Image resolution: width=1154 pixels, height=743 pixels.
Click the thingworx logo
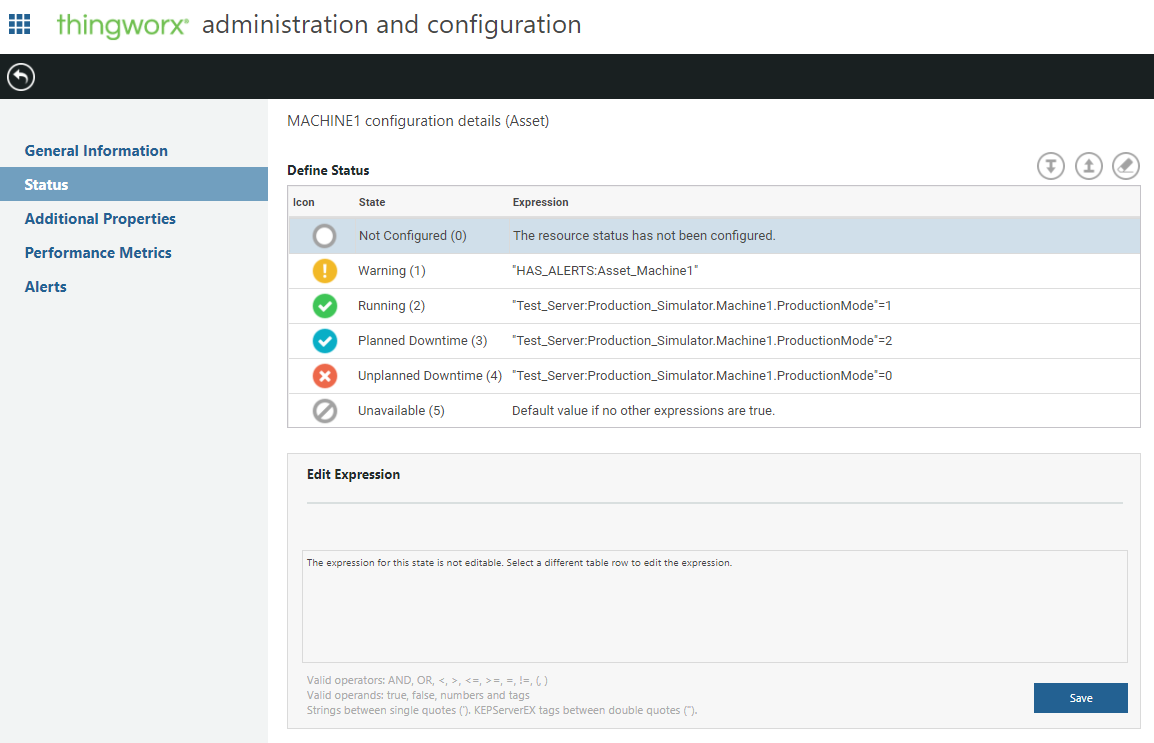(x=123, y=25)
